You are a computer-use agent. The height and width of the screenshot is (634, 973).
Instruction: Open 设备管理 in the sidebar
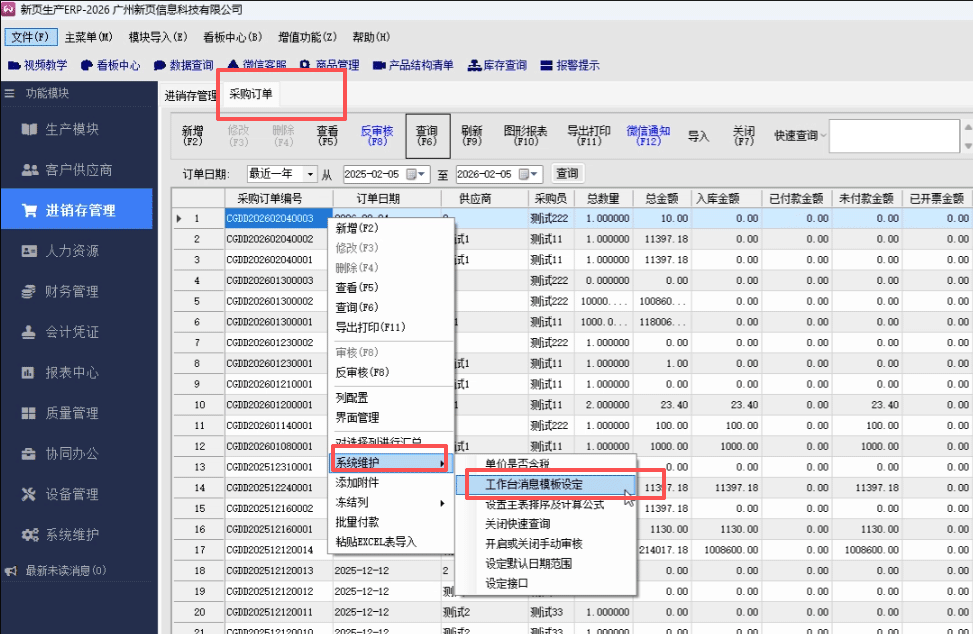click(x=72, y=494)
